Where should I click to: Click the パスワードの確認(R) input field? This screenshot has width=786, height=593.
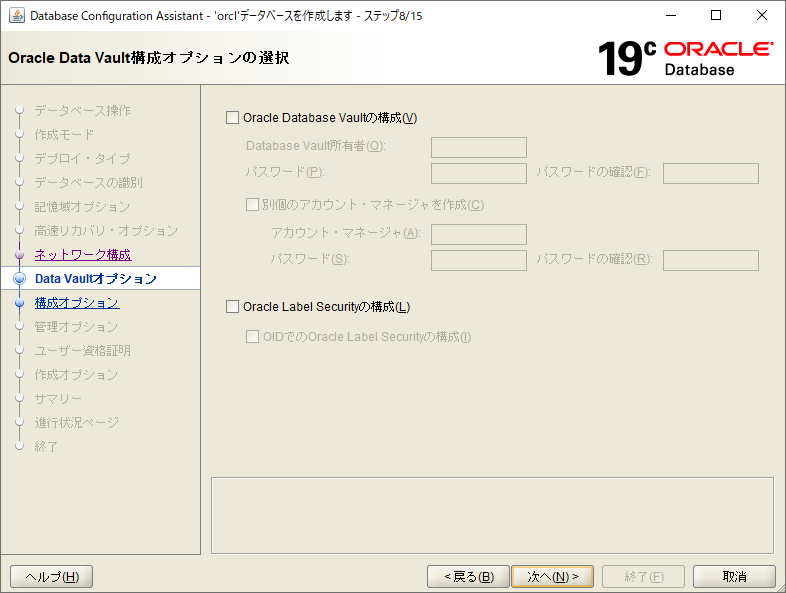click(x=710, y=260)
